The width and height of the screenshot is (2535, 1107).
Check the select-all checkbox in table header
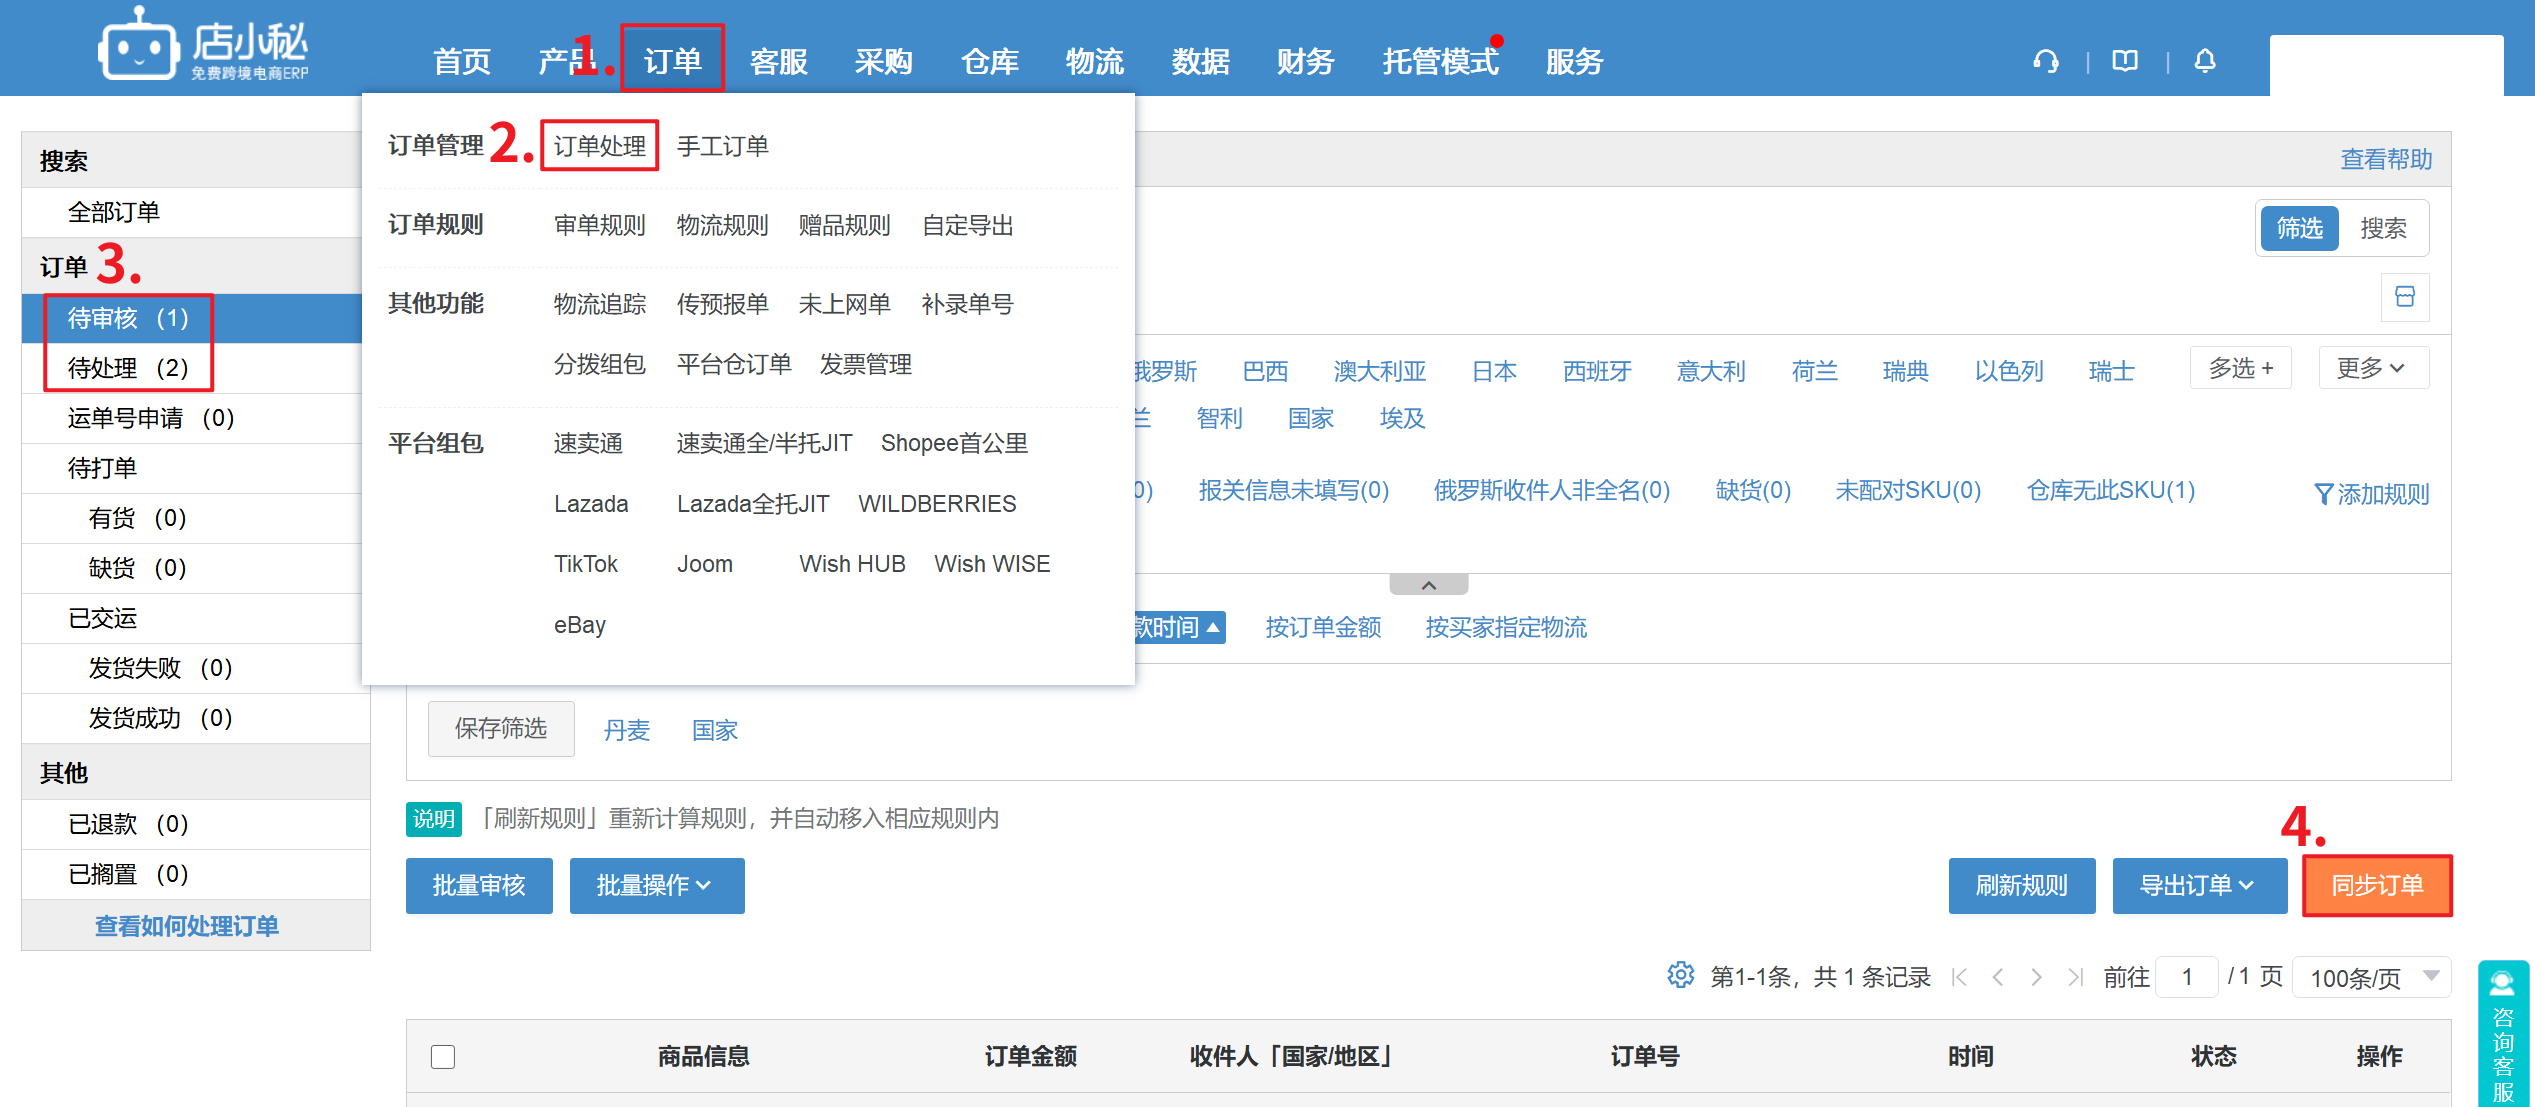443,1057
